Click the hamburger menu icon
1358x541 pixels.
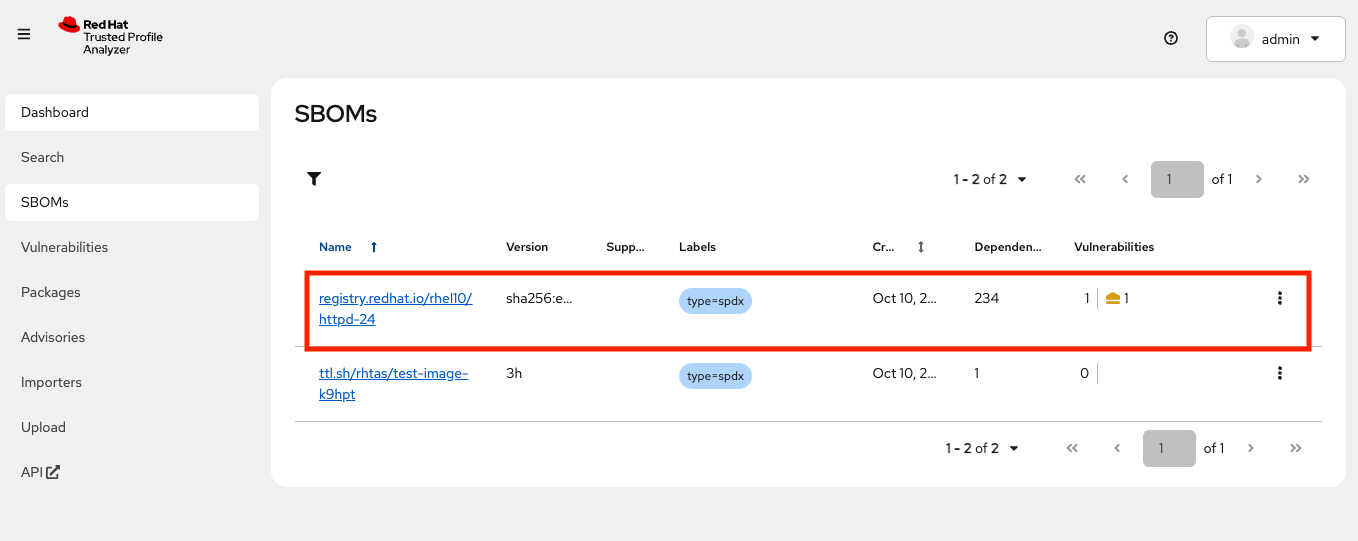tap(24, 34)
